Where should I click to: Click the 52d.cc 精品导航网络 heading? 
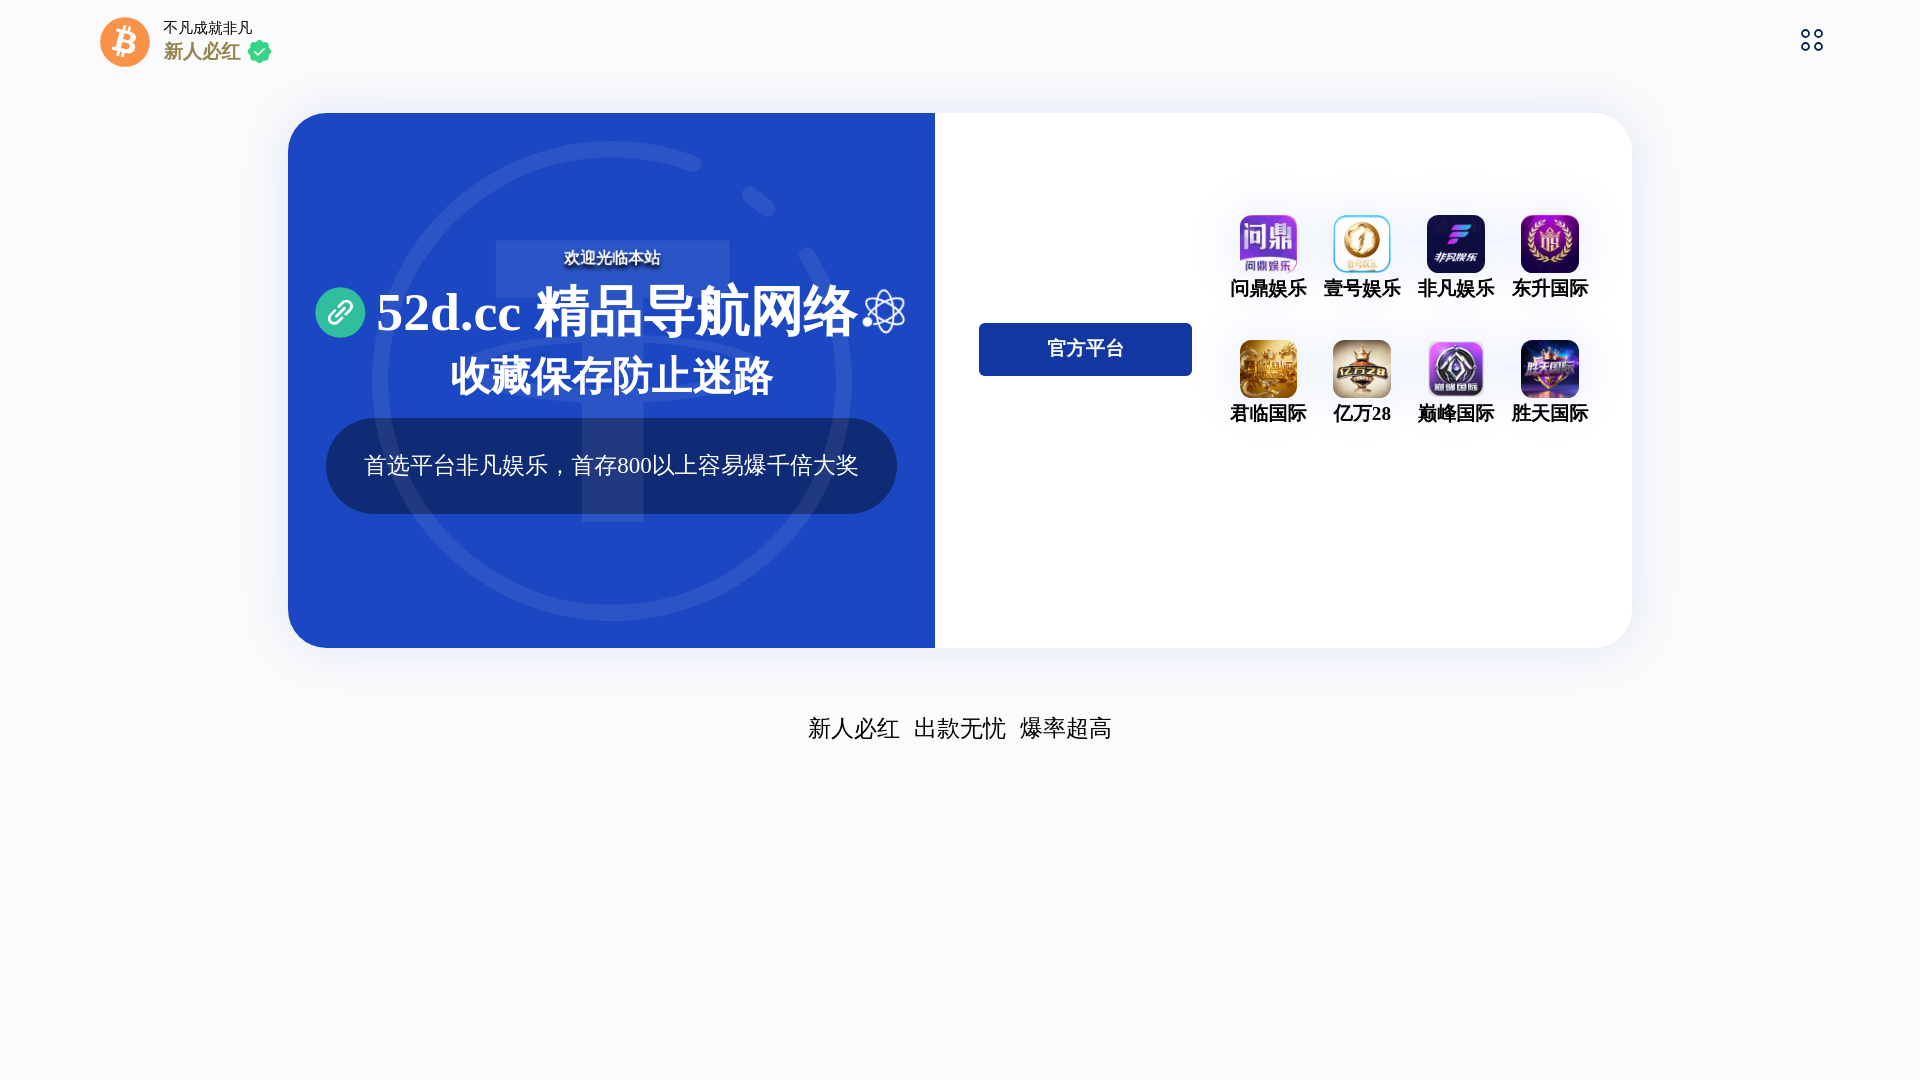pyautogui.click(x=616, y=312)
